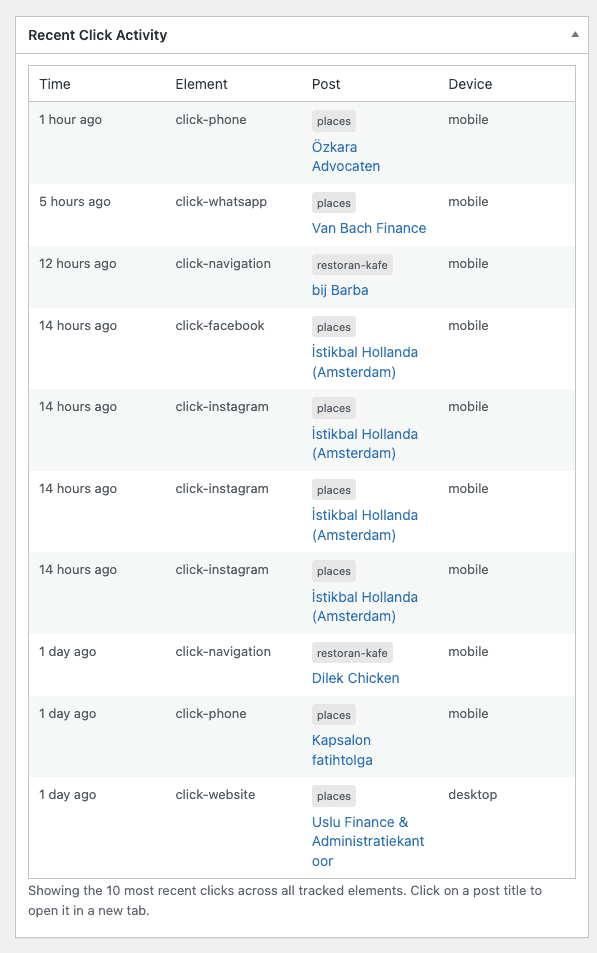The image size is (597, 953).
Task: Open the Dilek Chicken post link
Action: (356, 678)
